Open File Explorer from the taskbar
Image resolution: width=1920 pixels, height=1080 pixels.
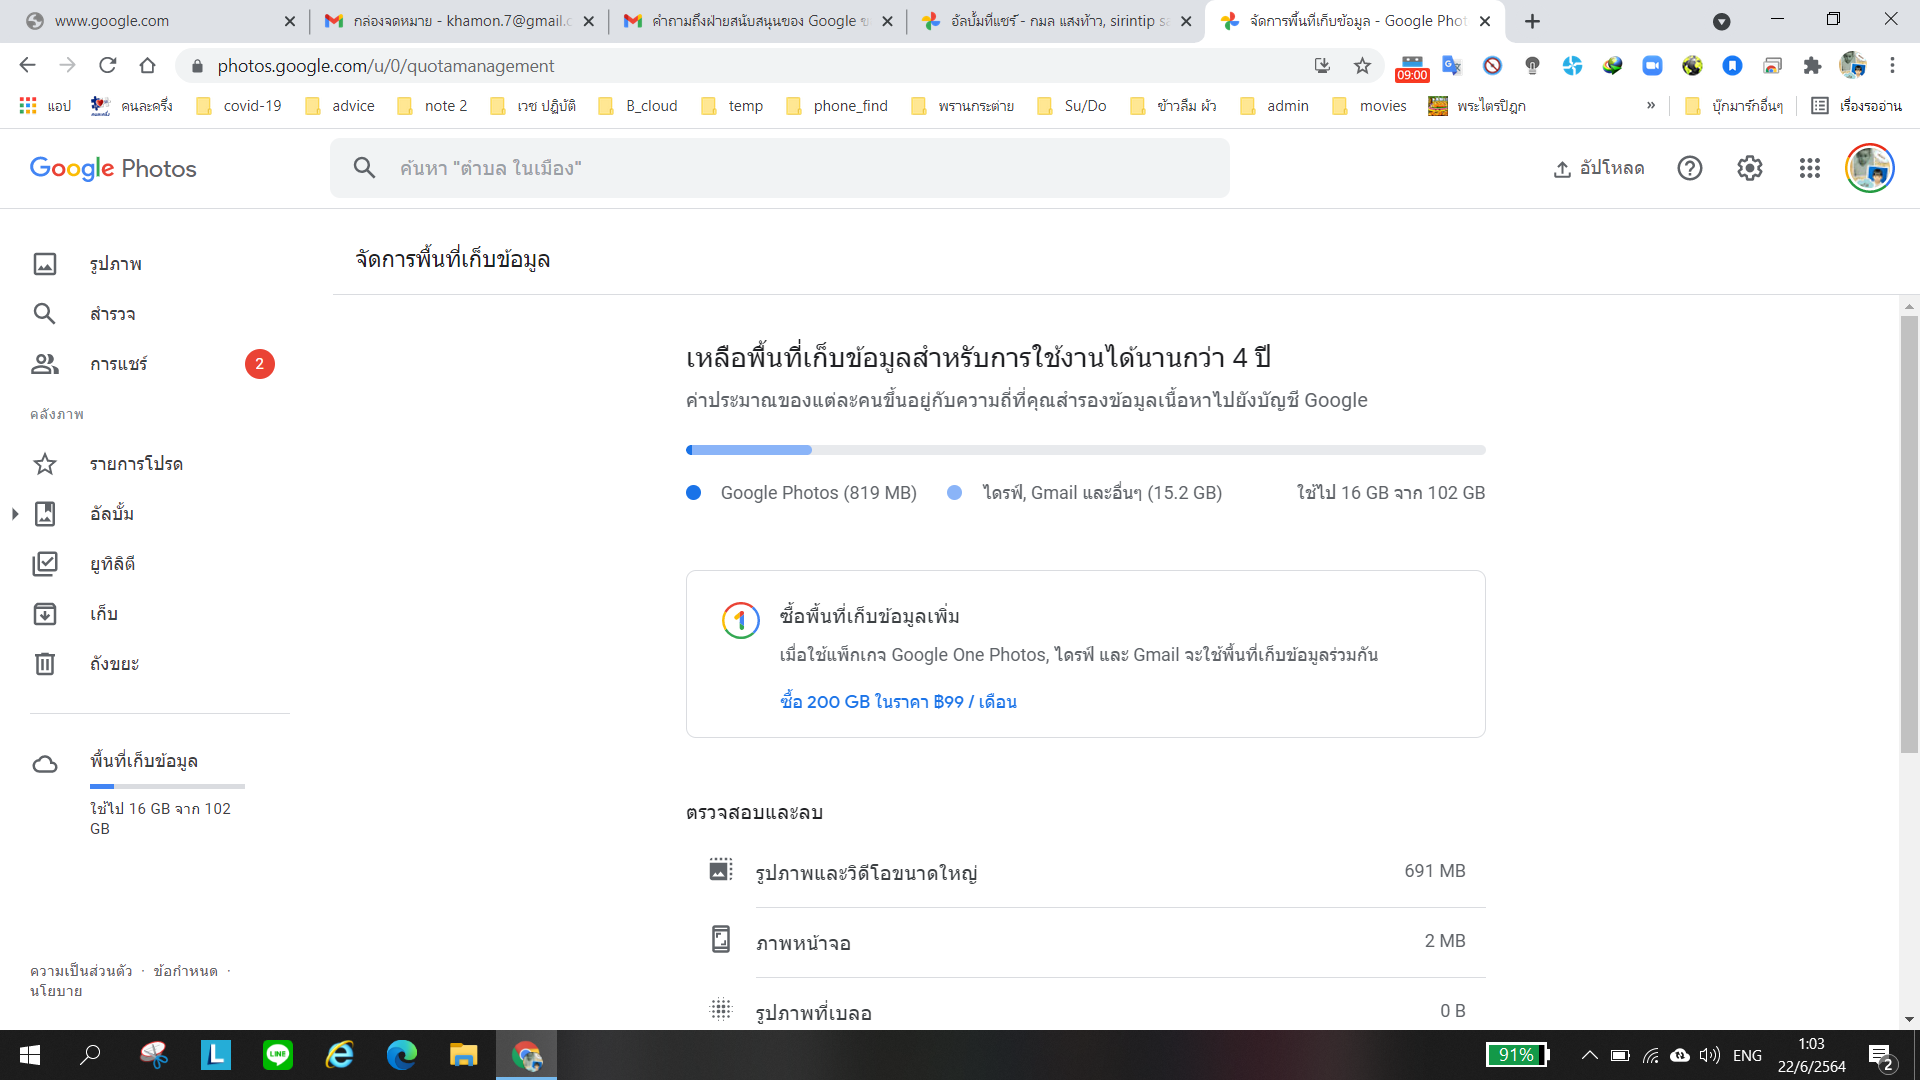click(x=463, y=1055)
